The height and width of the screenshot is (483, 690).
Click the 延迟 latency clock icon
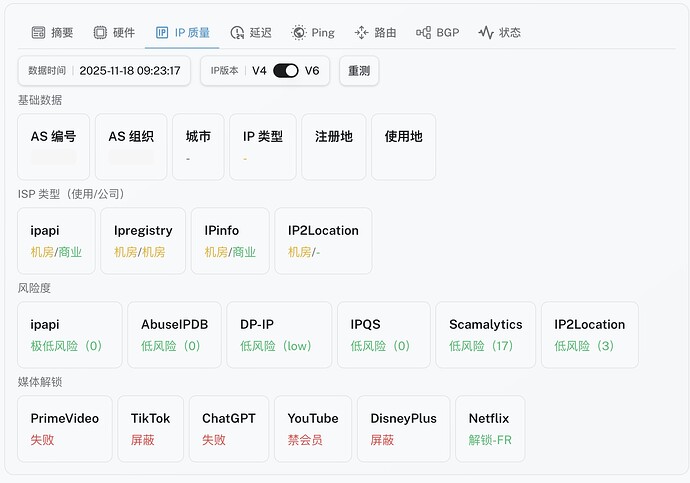pos(237,33)
